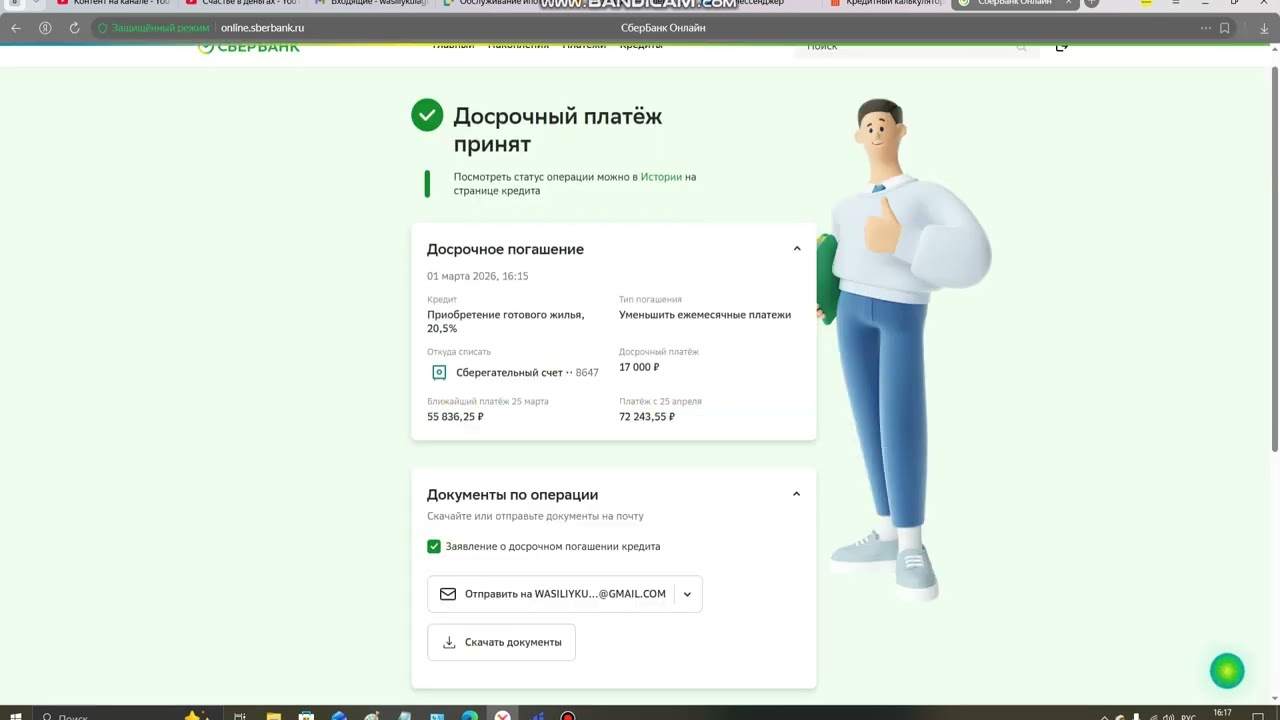Click the Сберегательный счет safe icon

tap(438, 372)
